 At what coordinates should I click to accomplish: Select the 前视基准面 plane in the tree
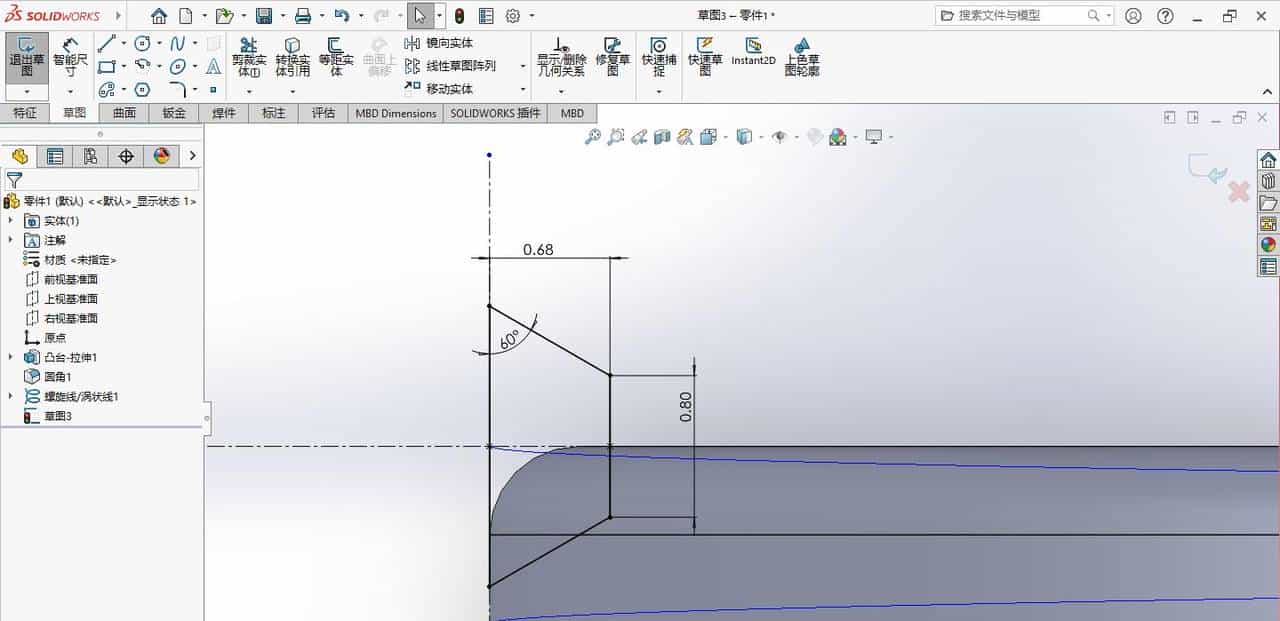(x=70, y=279)
